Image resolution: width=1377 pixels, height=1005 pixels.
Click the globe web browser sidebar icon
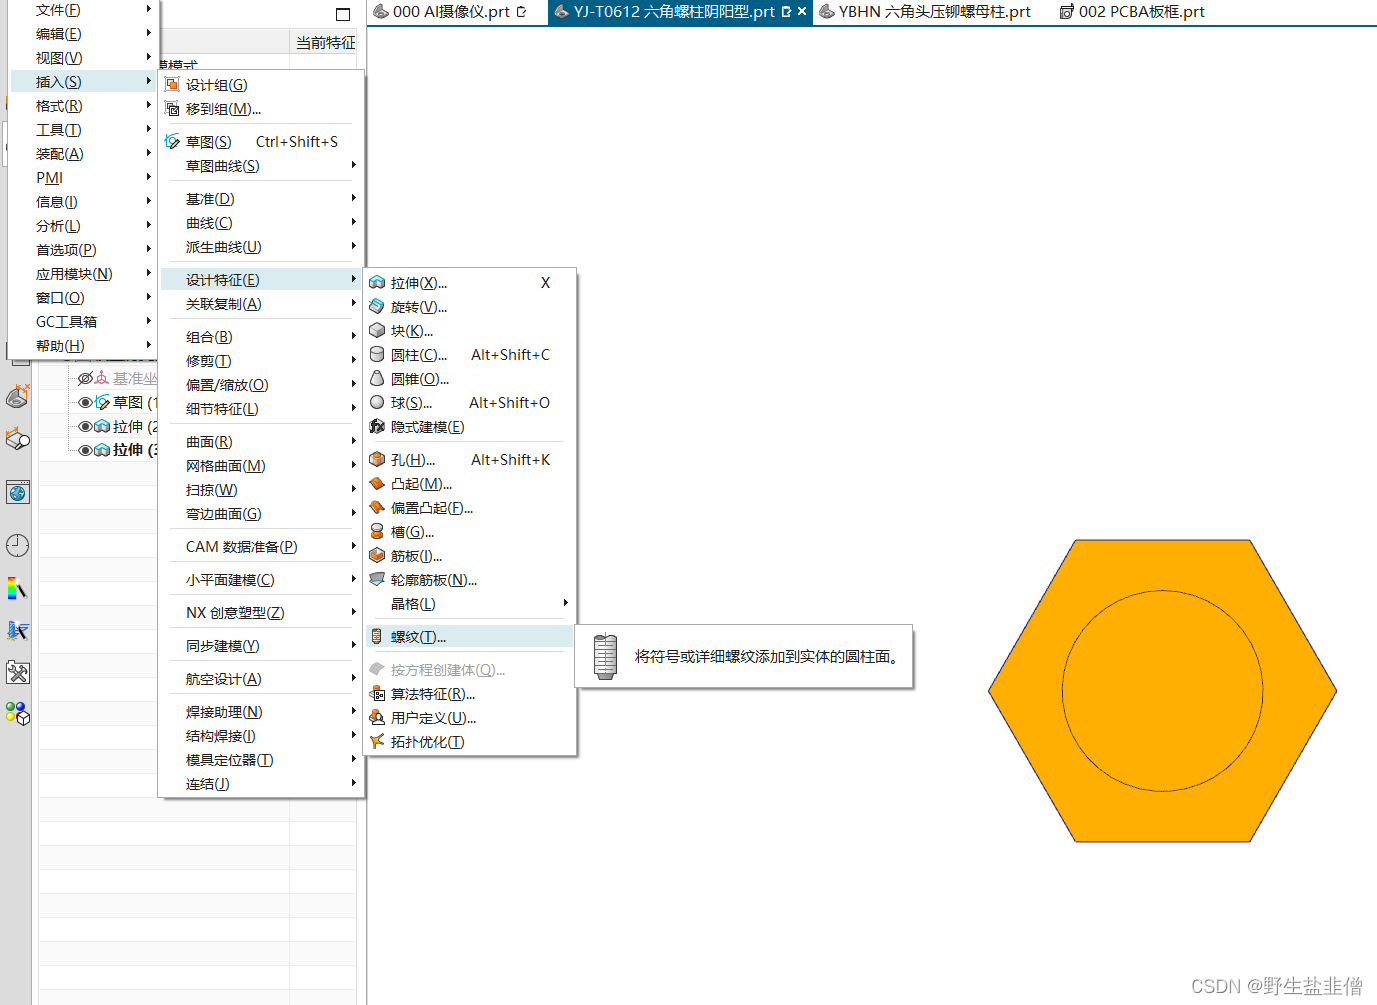click(x=17, y=492)
